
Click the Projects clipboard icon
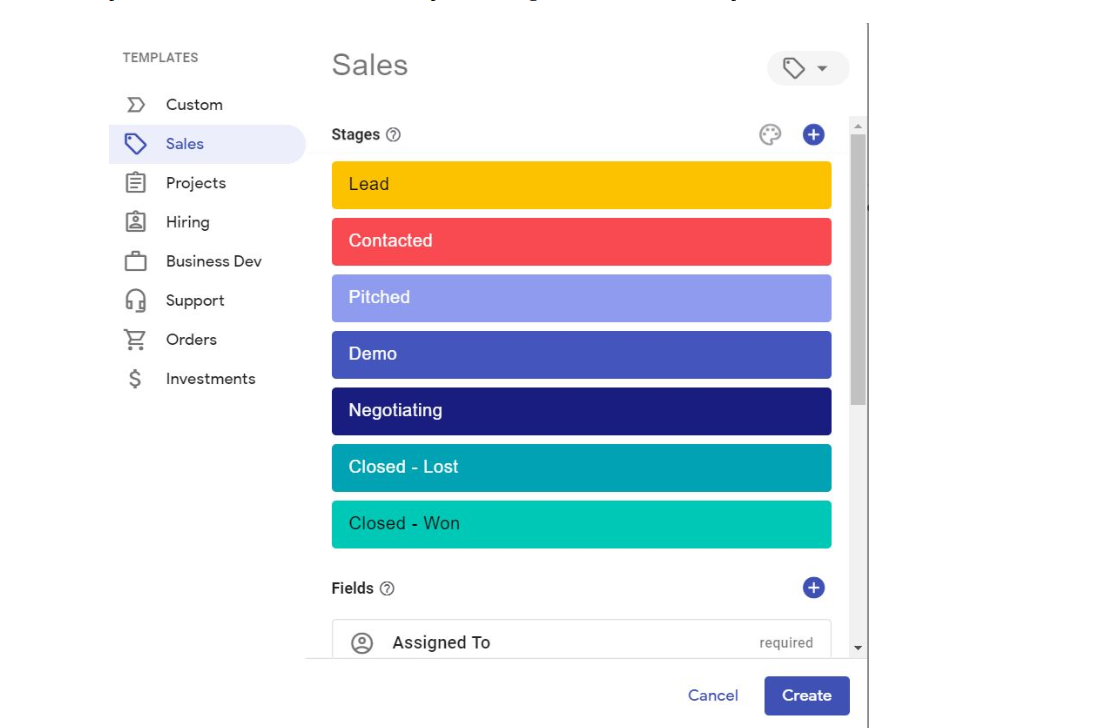(x=135, y=183)
